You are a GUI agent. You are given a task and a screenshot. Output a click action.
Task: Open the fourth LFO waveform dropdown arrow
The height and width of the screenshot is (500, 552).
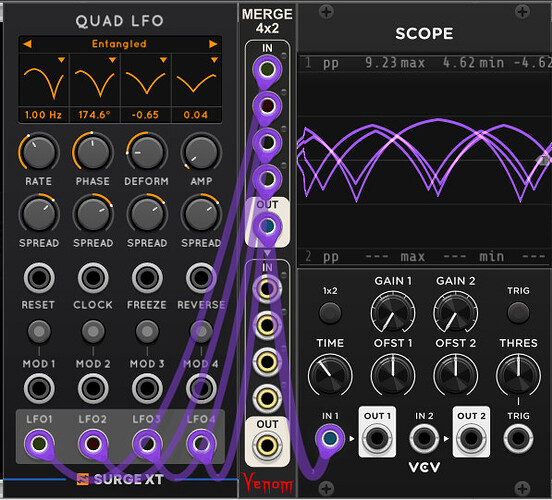(214, 60)
